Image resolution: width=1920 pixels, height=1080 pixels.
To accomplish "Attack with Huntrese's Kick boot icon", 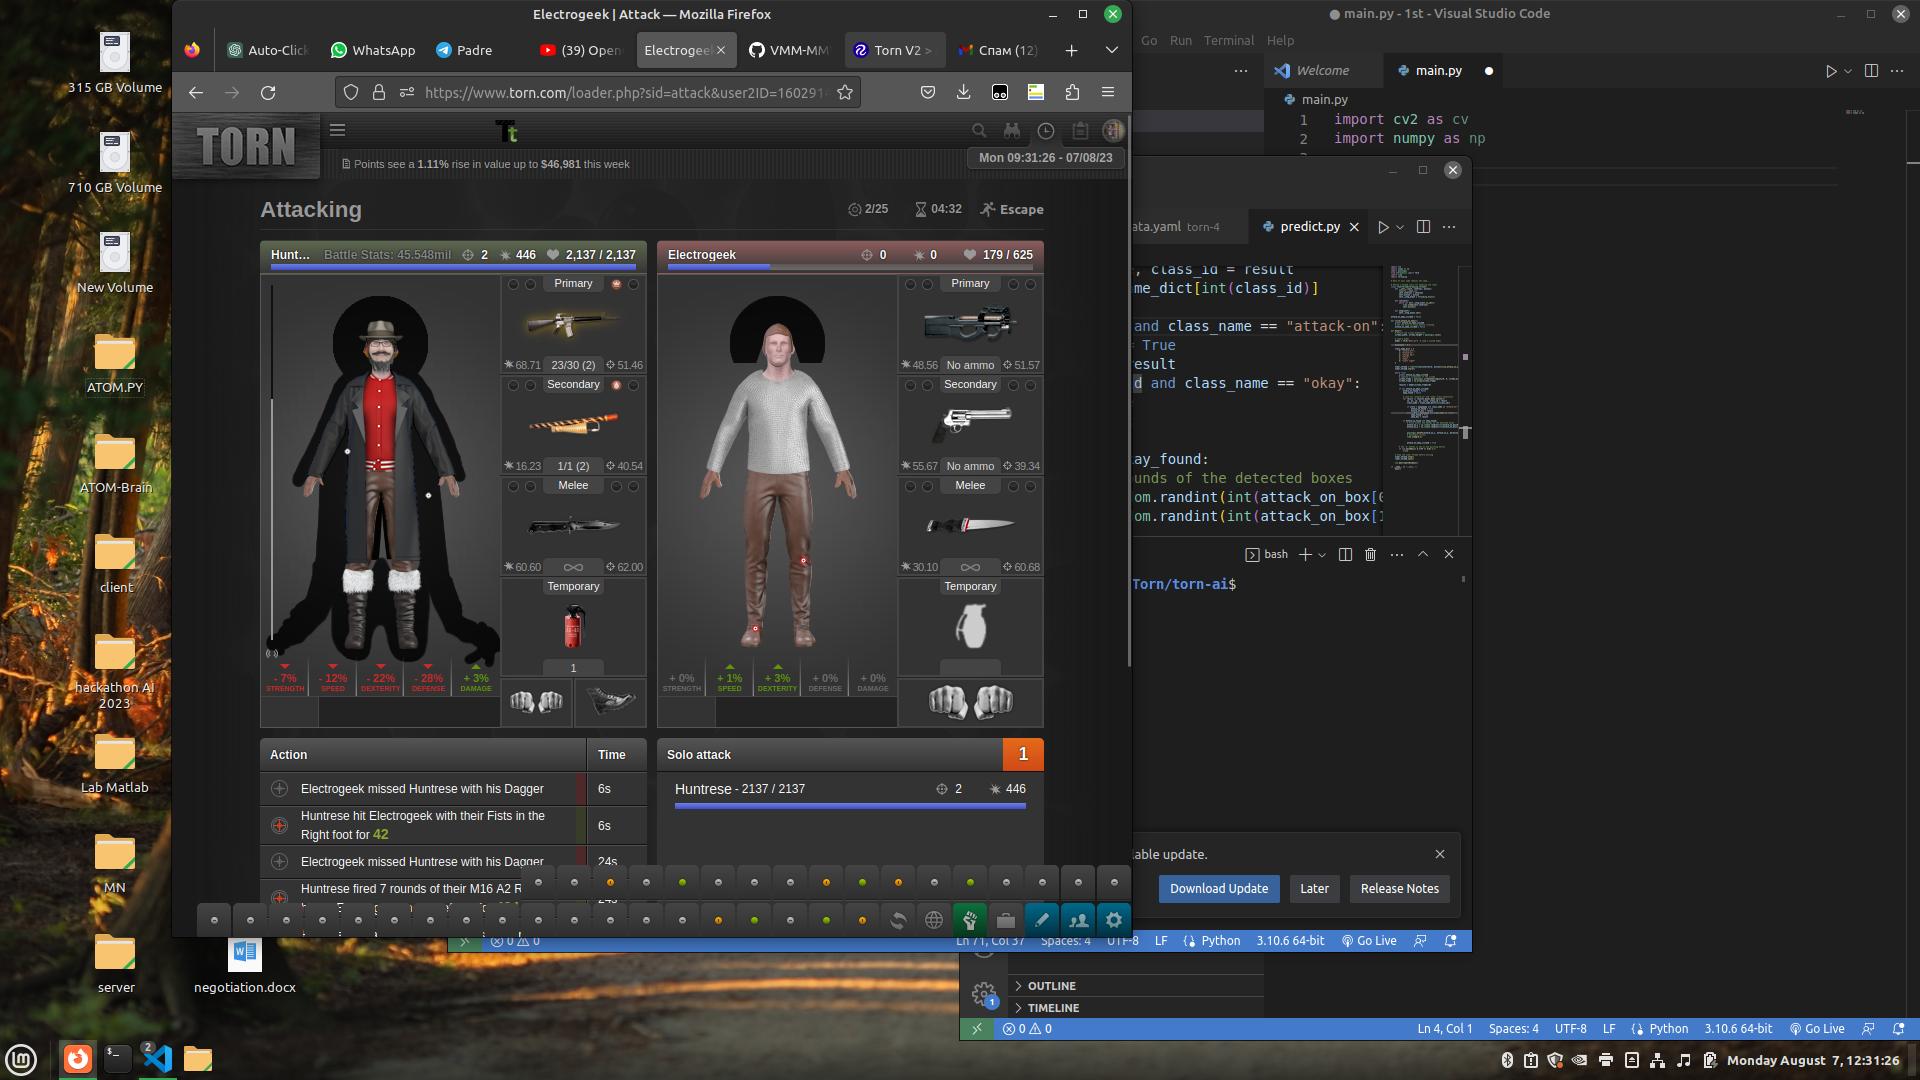I will click(x=610, y=702).
